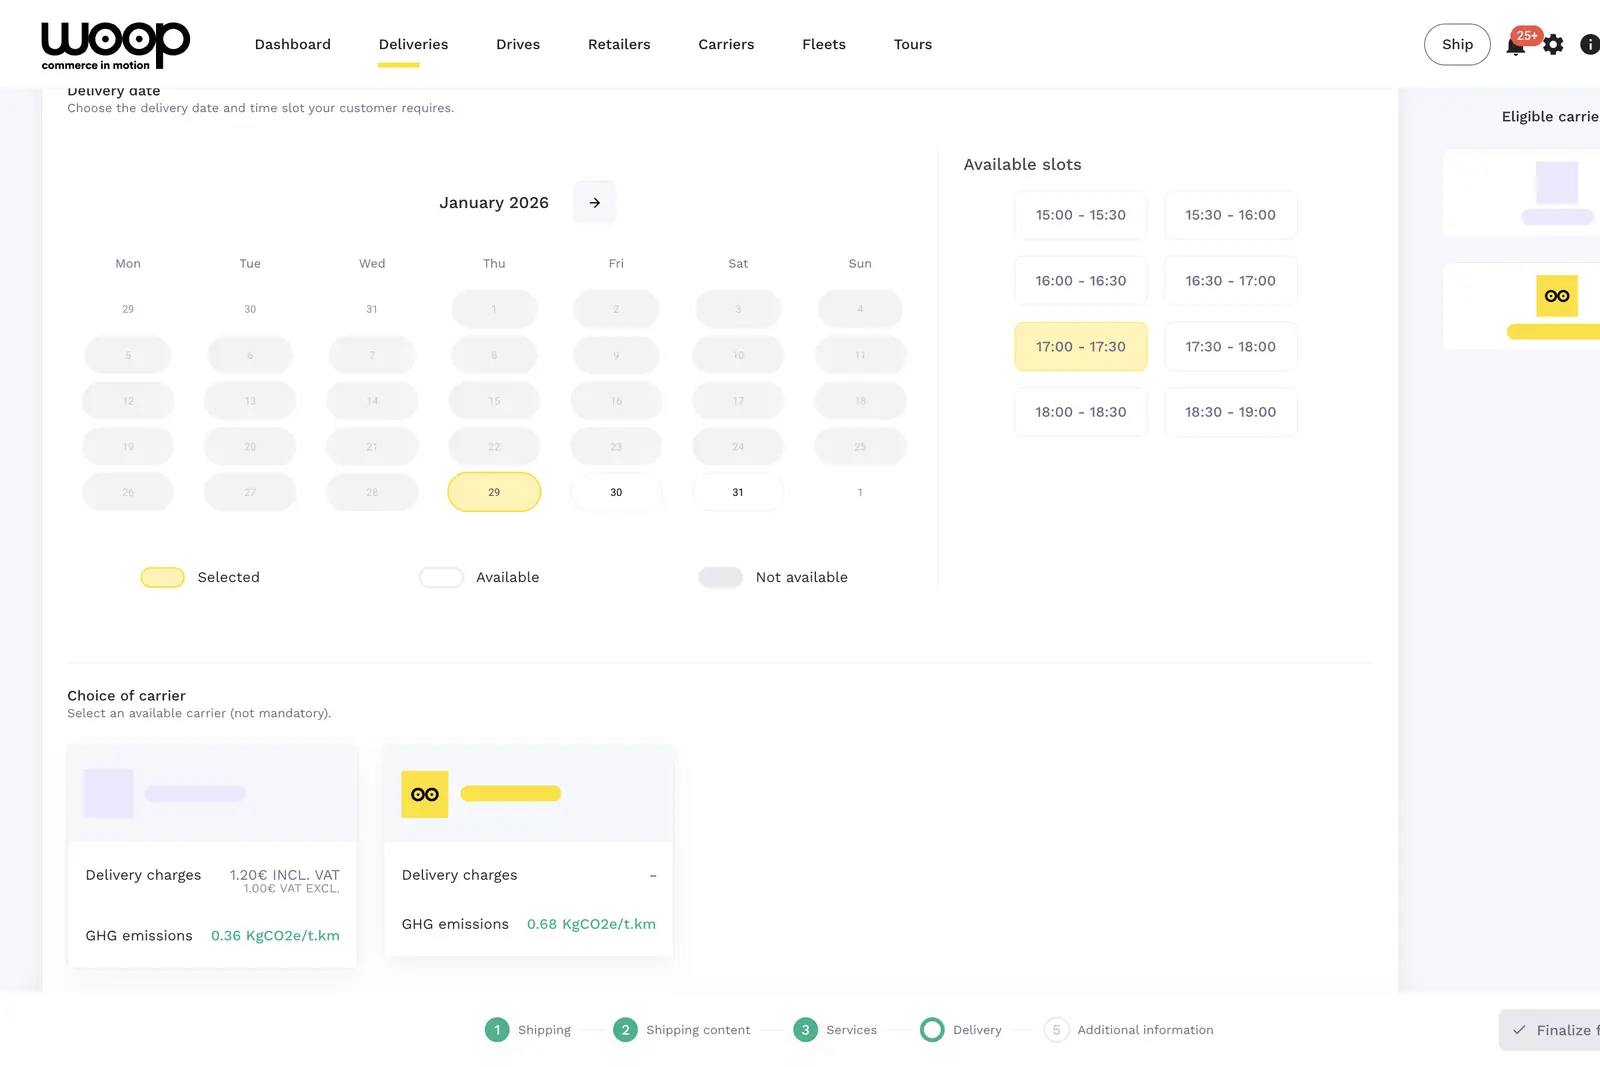The height and width of the screenshot is (1067, 1600).
Task: Click the info icon in header
Action: [1589, 45]
